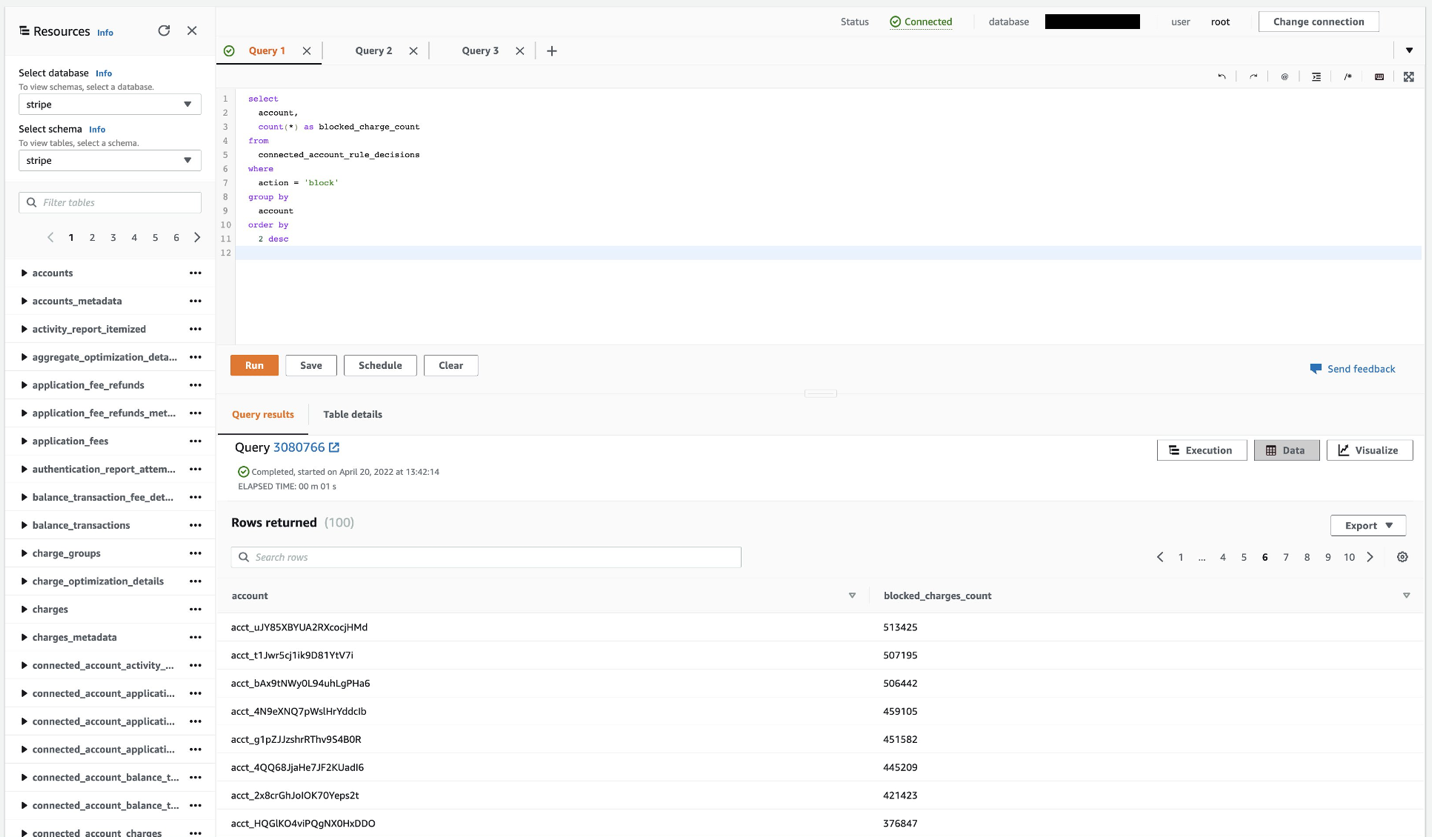Click the Change connection button
1432x837 pixels.
pyautogui.click(x=1318, y=21)
